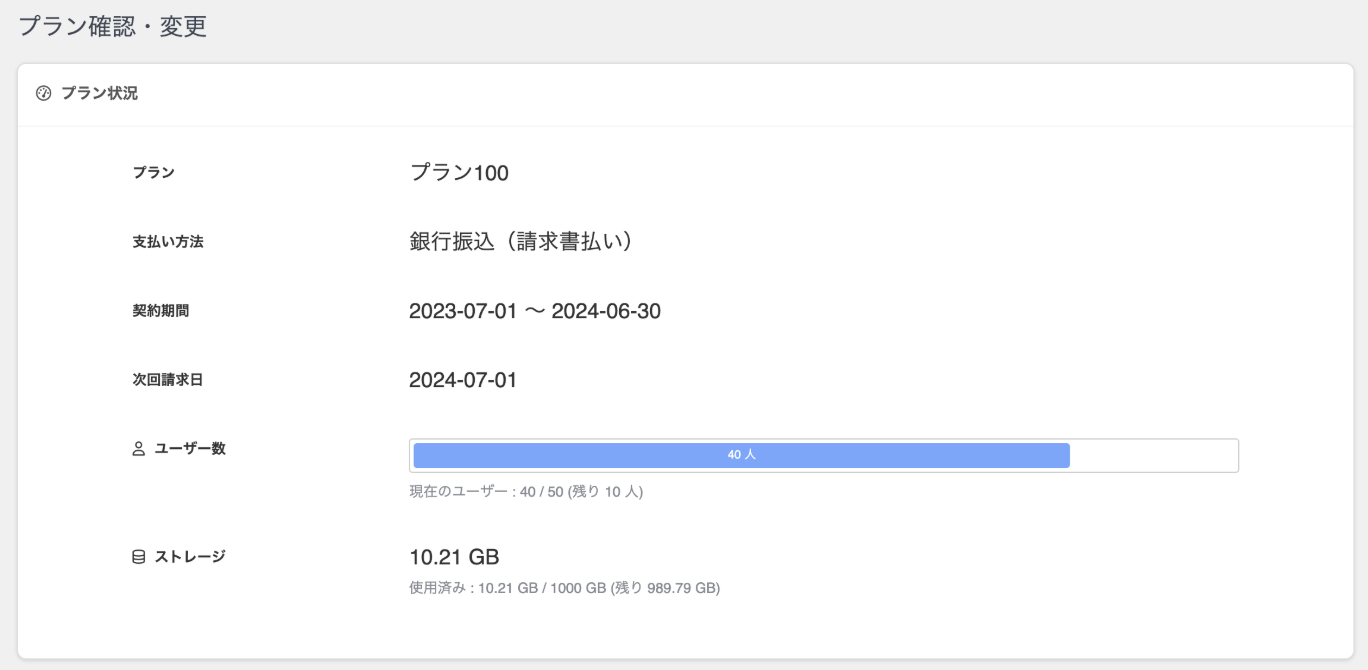Click the 契約期間 row label

click(x=161, y=311)
